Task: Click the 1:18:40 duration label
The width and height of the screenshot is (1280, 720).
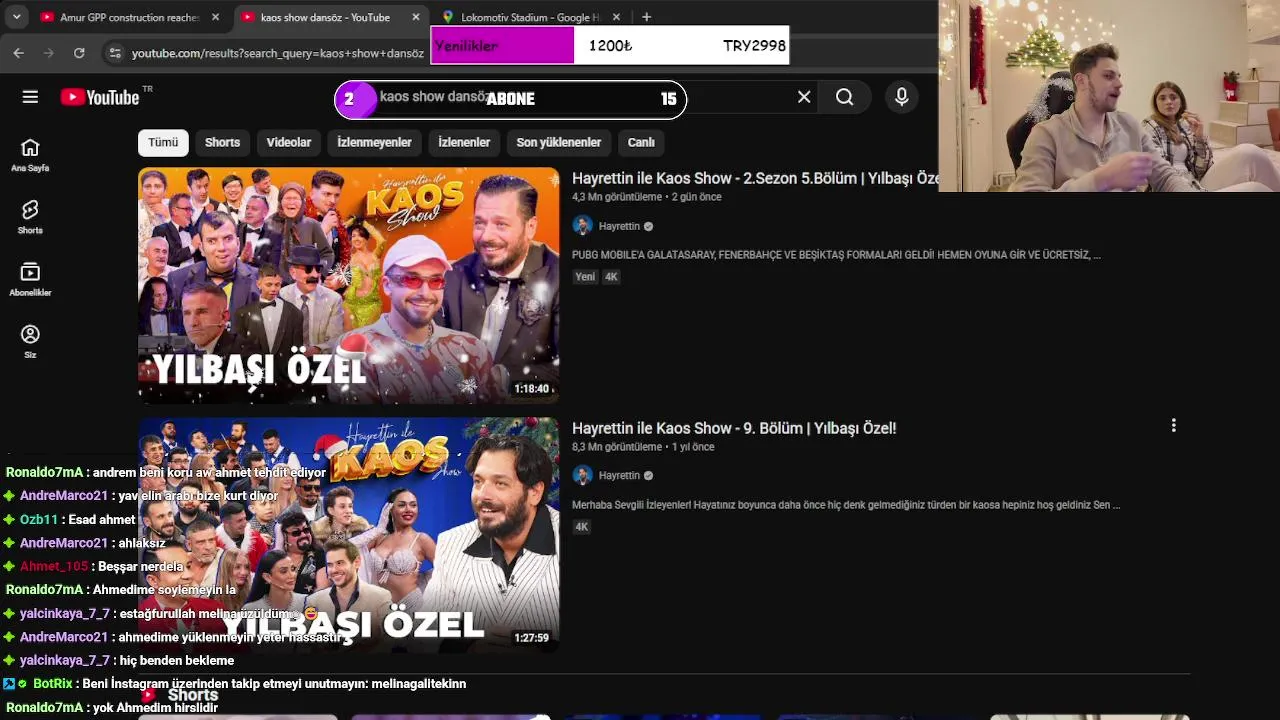Action: tap(532, 388)
